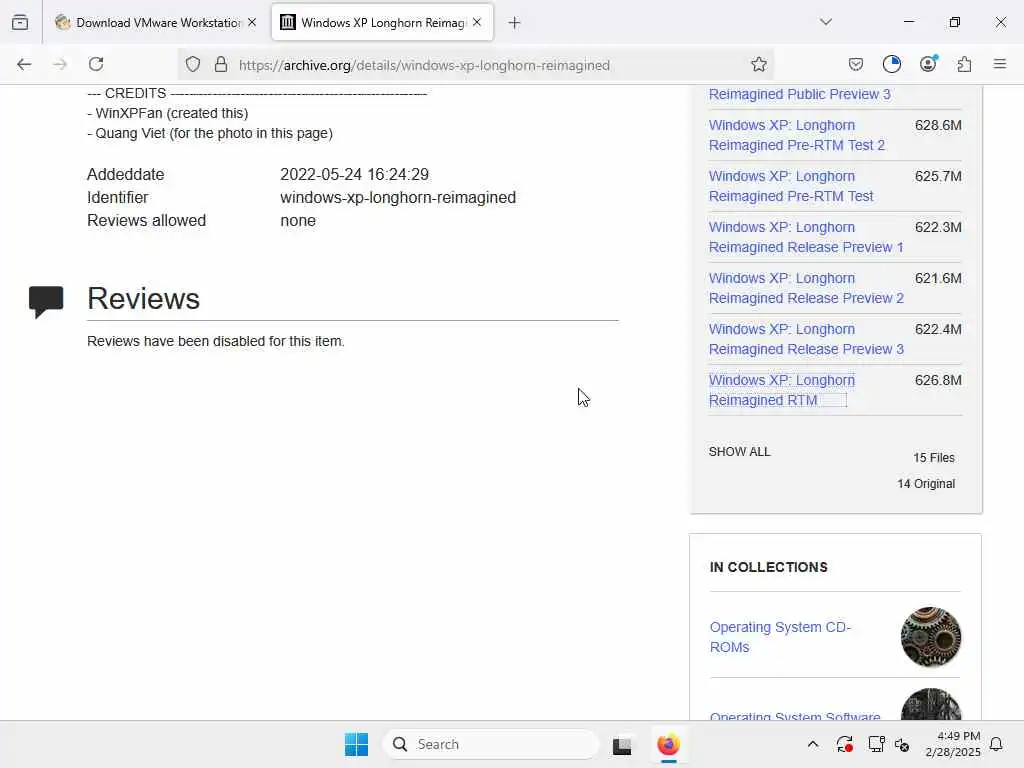Open the Task View taskbar icon

(x=622, y=745)
